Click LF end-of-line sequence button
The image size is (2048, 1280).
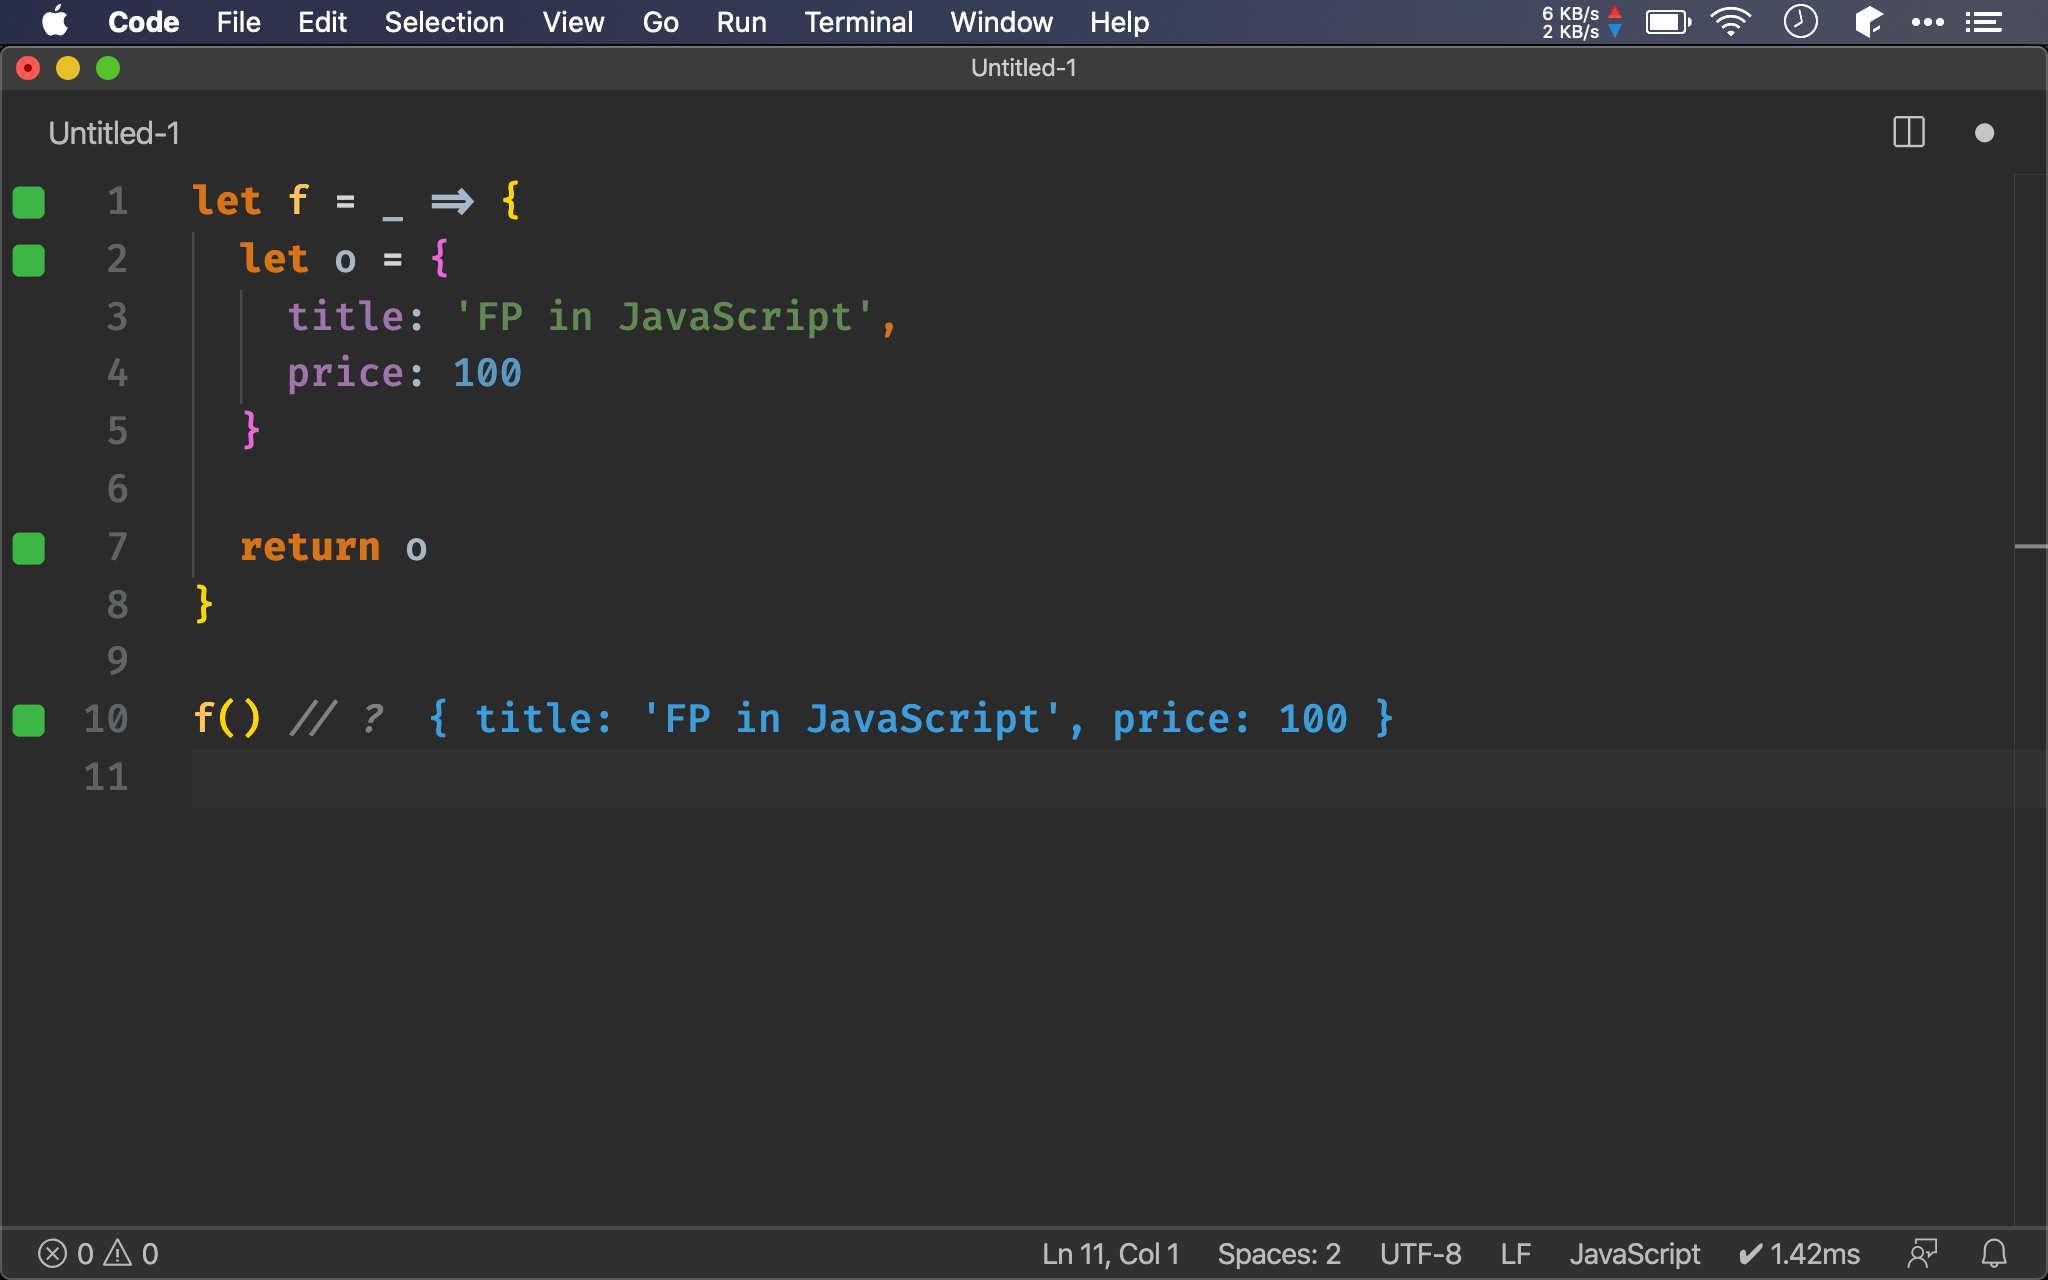pyautogui.click(x=1515, y=1253)
